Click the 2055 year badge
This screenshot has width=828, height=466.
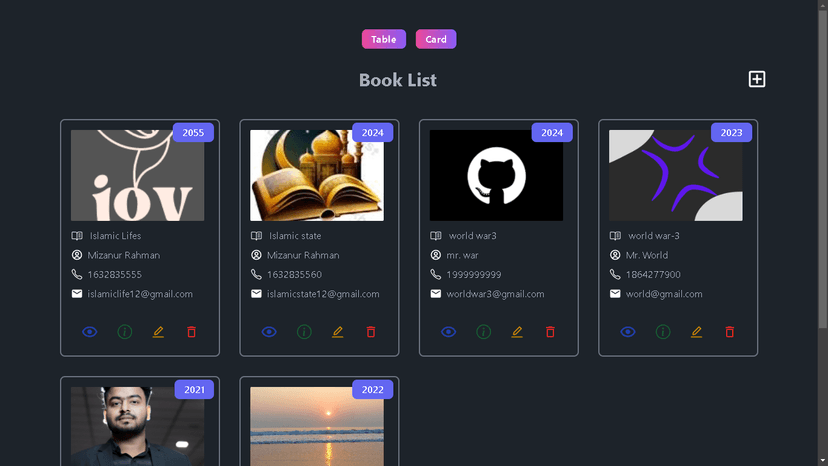tap(193, 133)
